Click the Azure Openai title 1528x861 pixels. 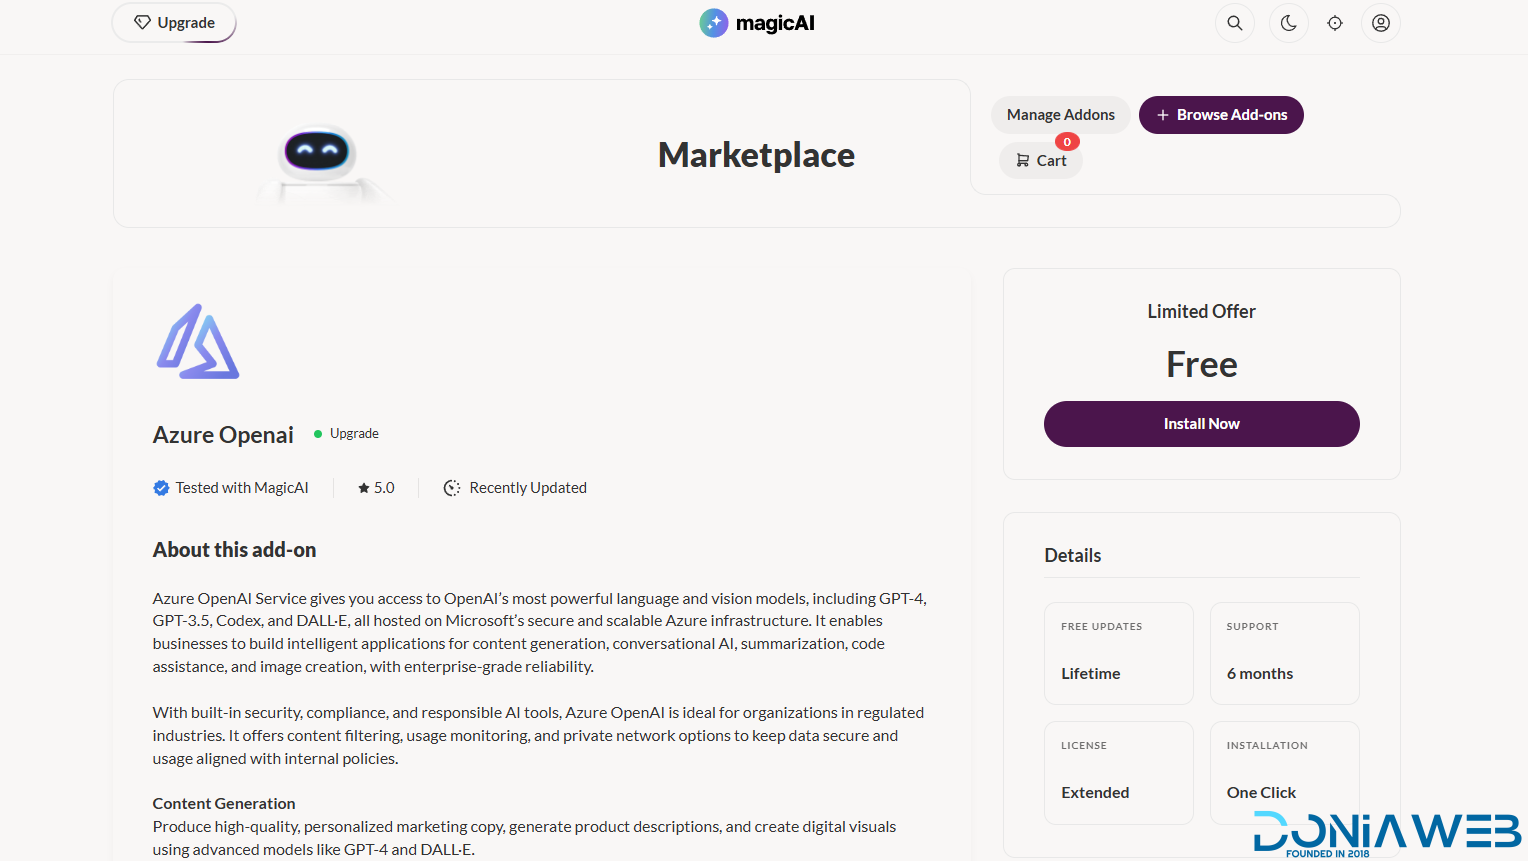223,435
